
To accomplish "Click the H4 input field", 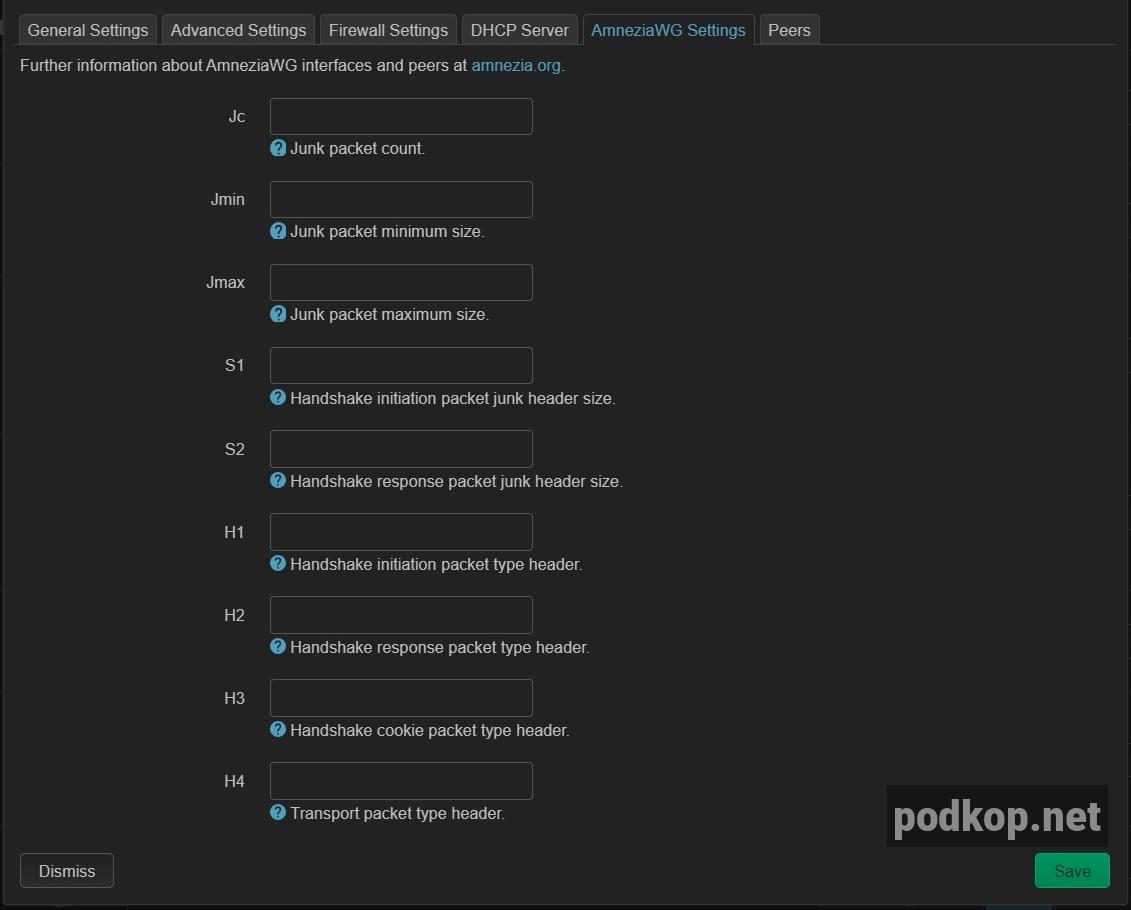I will click(x=400, y=780).
